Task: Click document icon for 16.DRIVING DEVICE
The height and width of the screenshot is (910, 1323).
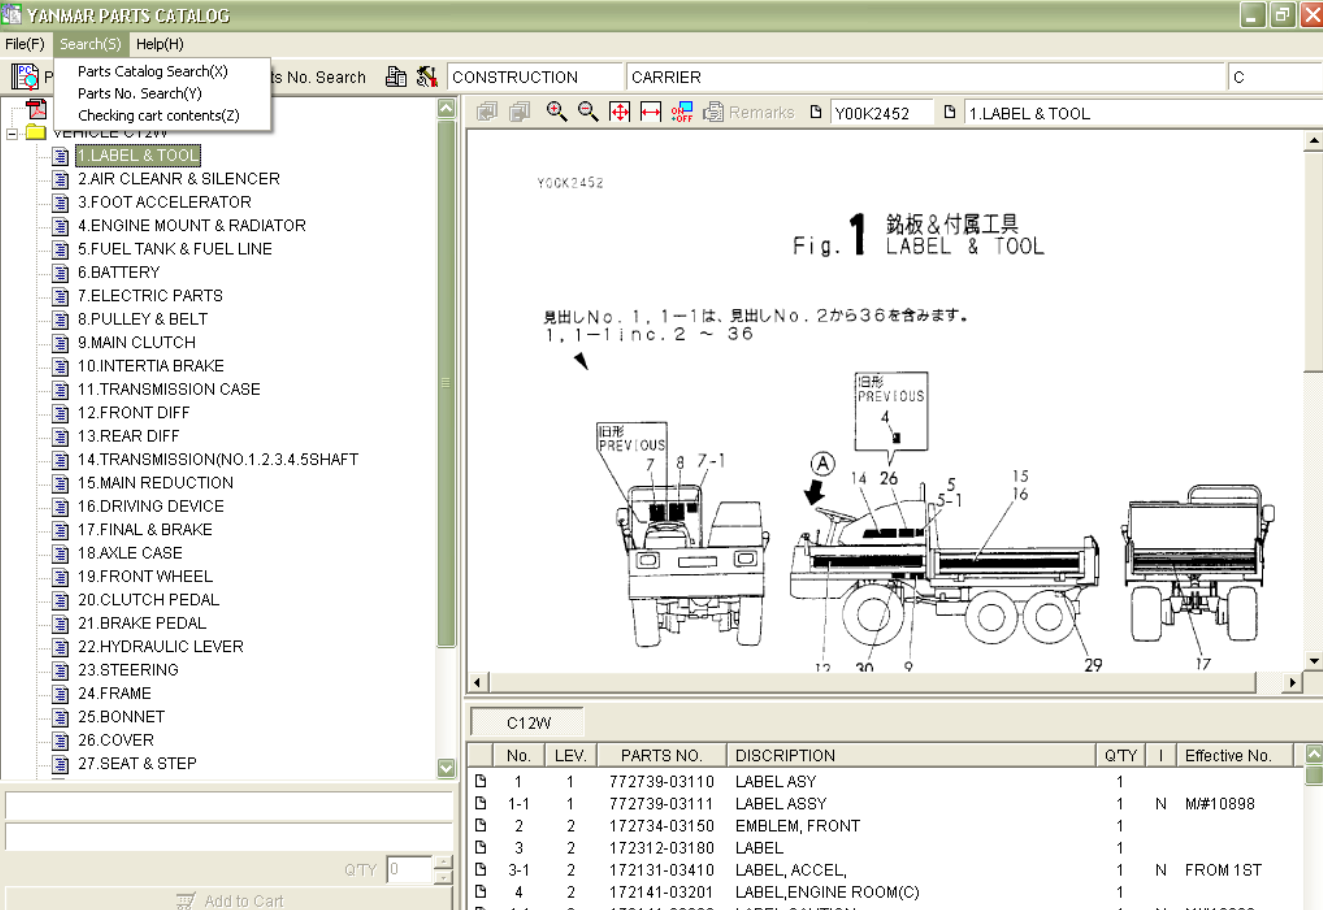Action: 61,506
